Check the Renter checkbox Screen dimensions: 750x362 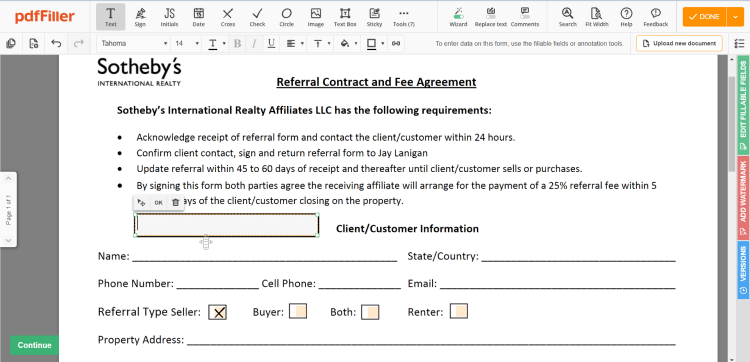tap(459, 311)
